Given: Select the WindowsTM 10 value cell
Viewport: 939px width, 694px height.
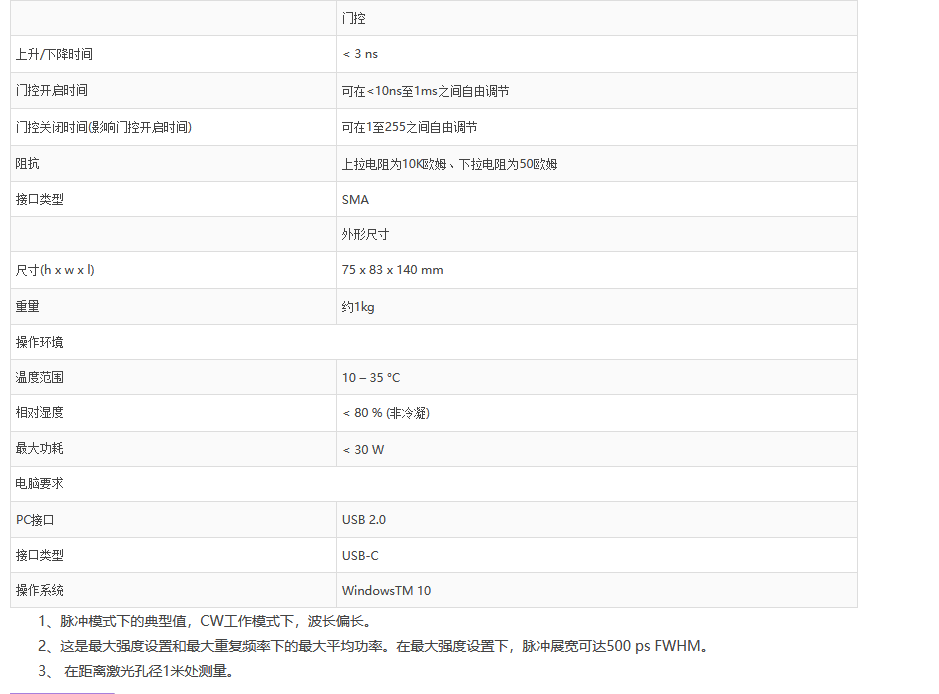Looking at the screenshot, I should [386, 590].
